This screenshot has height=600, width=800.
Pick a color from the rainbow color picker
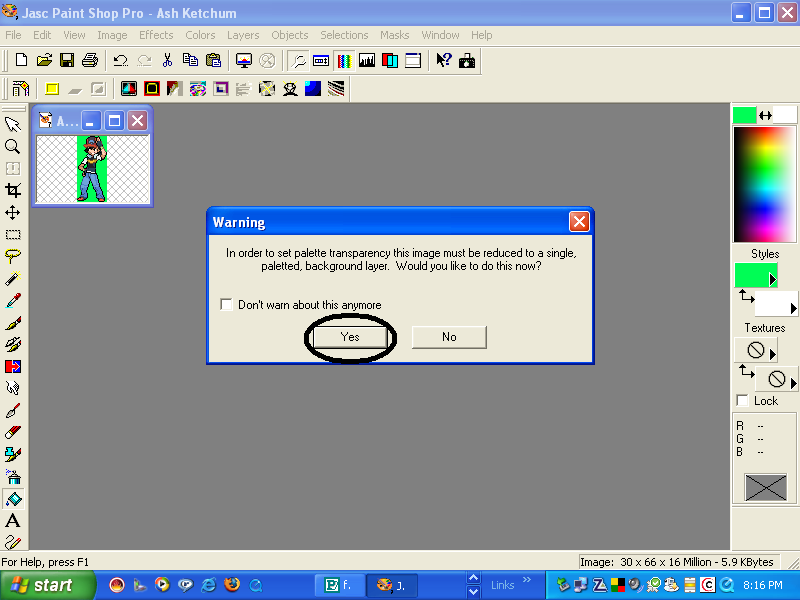click(x=764, y=184)
